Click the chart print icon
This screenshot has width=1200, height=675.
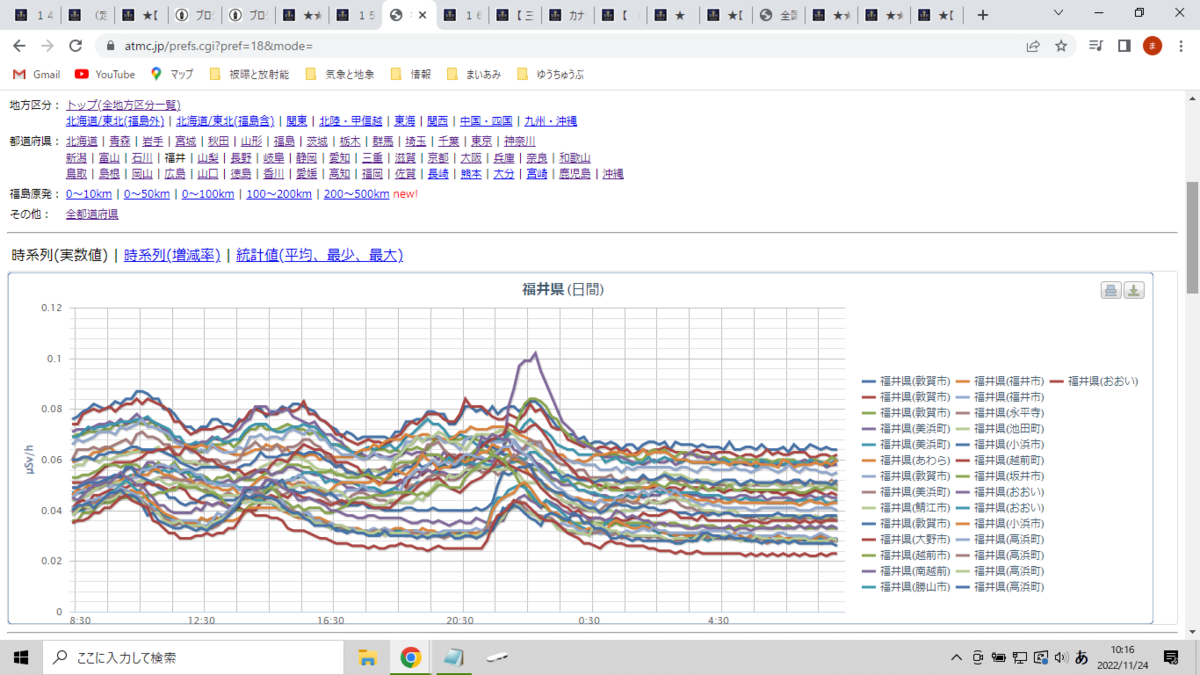click(1111, 290)
